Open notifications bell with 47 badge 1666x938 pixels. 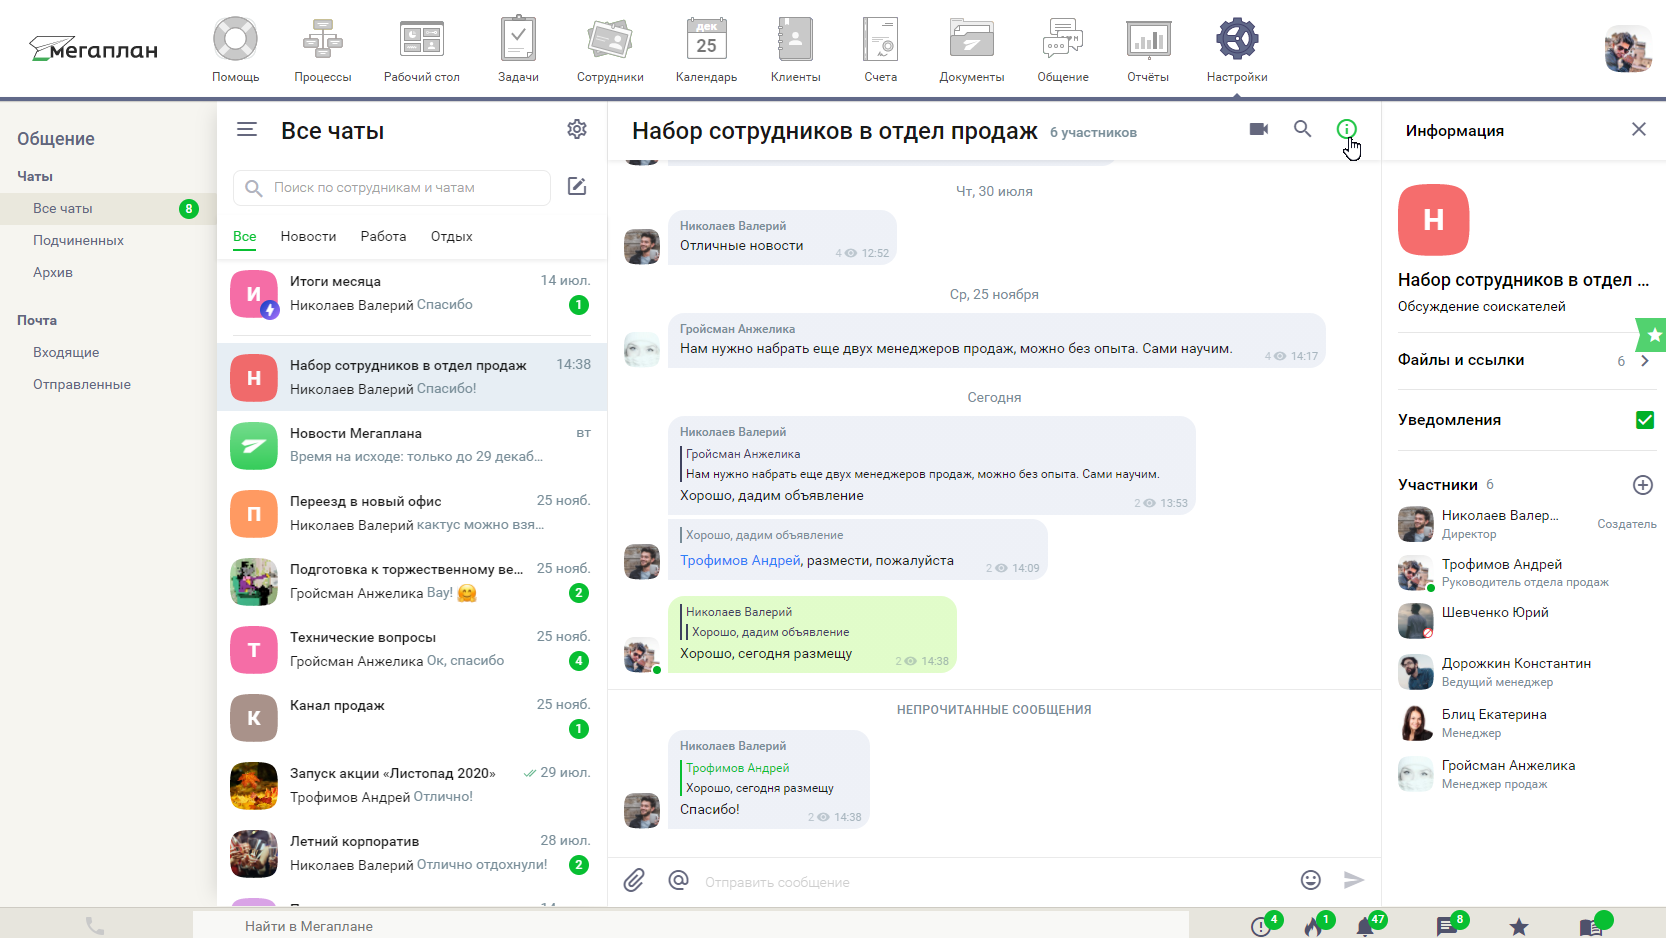click(x=1367, y=926)
